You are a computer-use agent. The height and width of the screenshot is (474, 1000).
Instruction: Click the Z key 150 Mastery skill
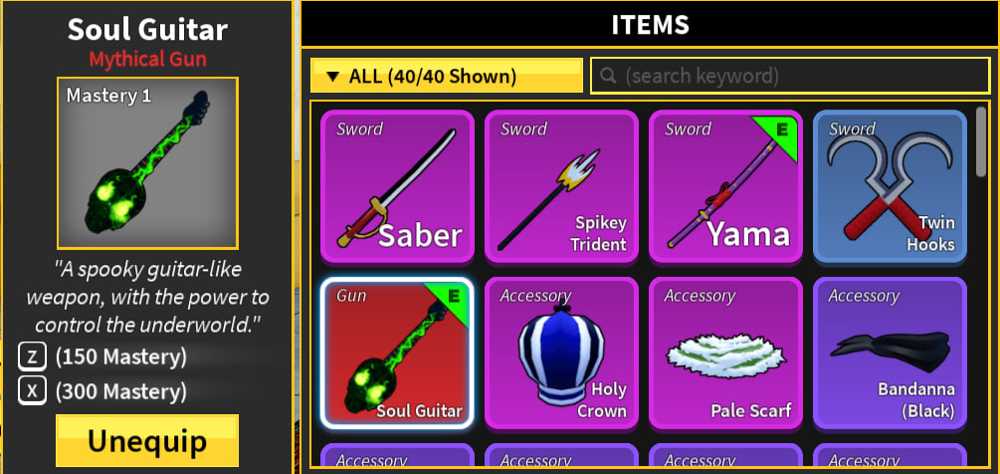coord(103,357)
